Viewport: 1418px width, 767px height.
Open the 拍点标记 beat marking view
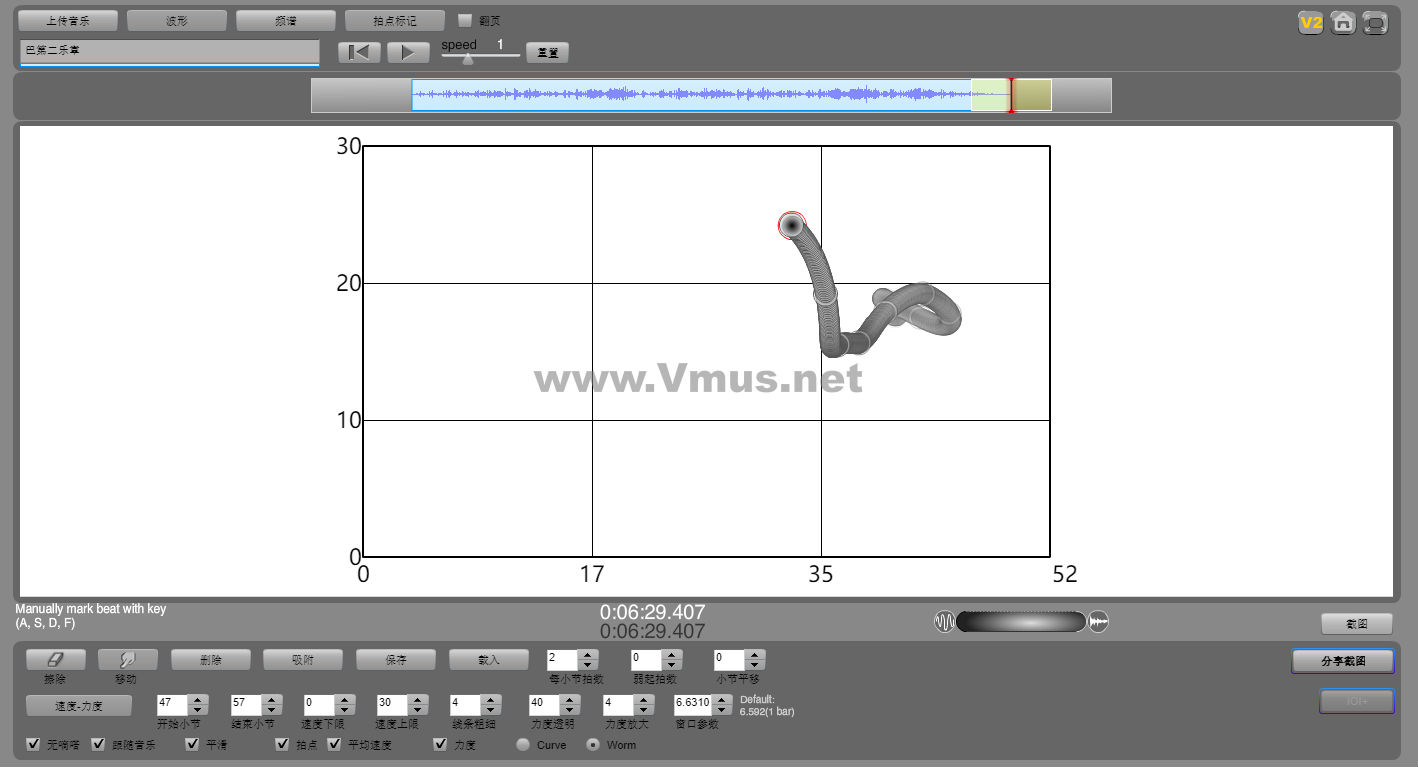click(x=395, y=20)
